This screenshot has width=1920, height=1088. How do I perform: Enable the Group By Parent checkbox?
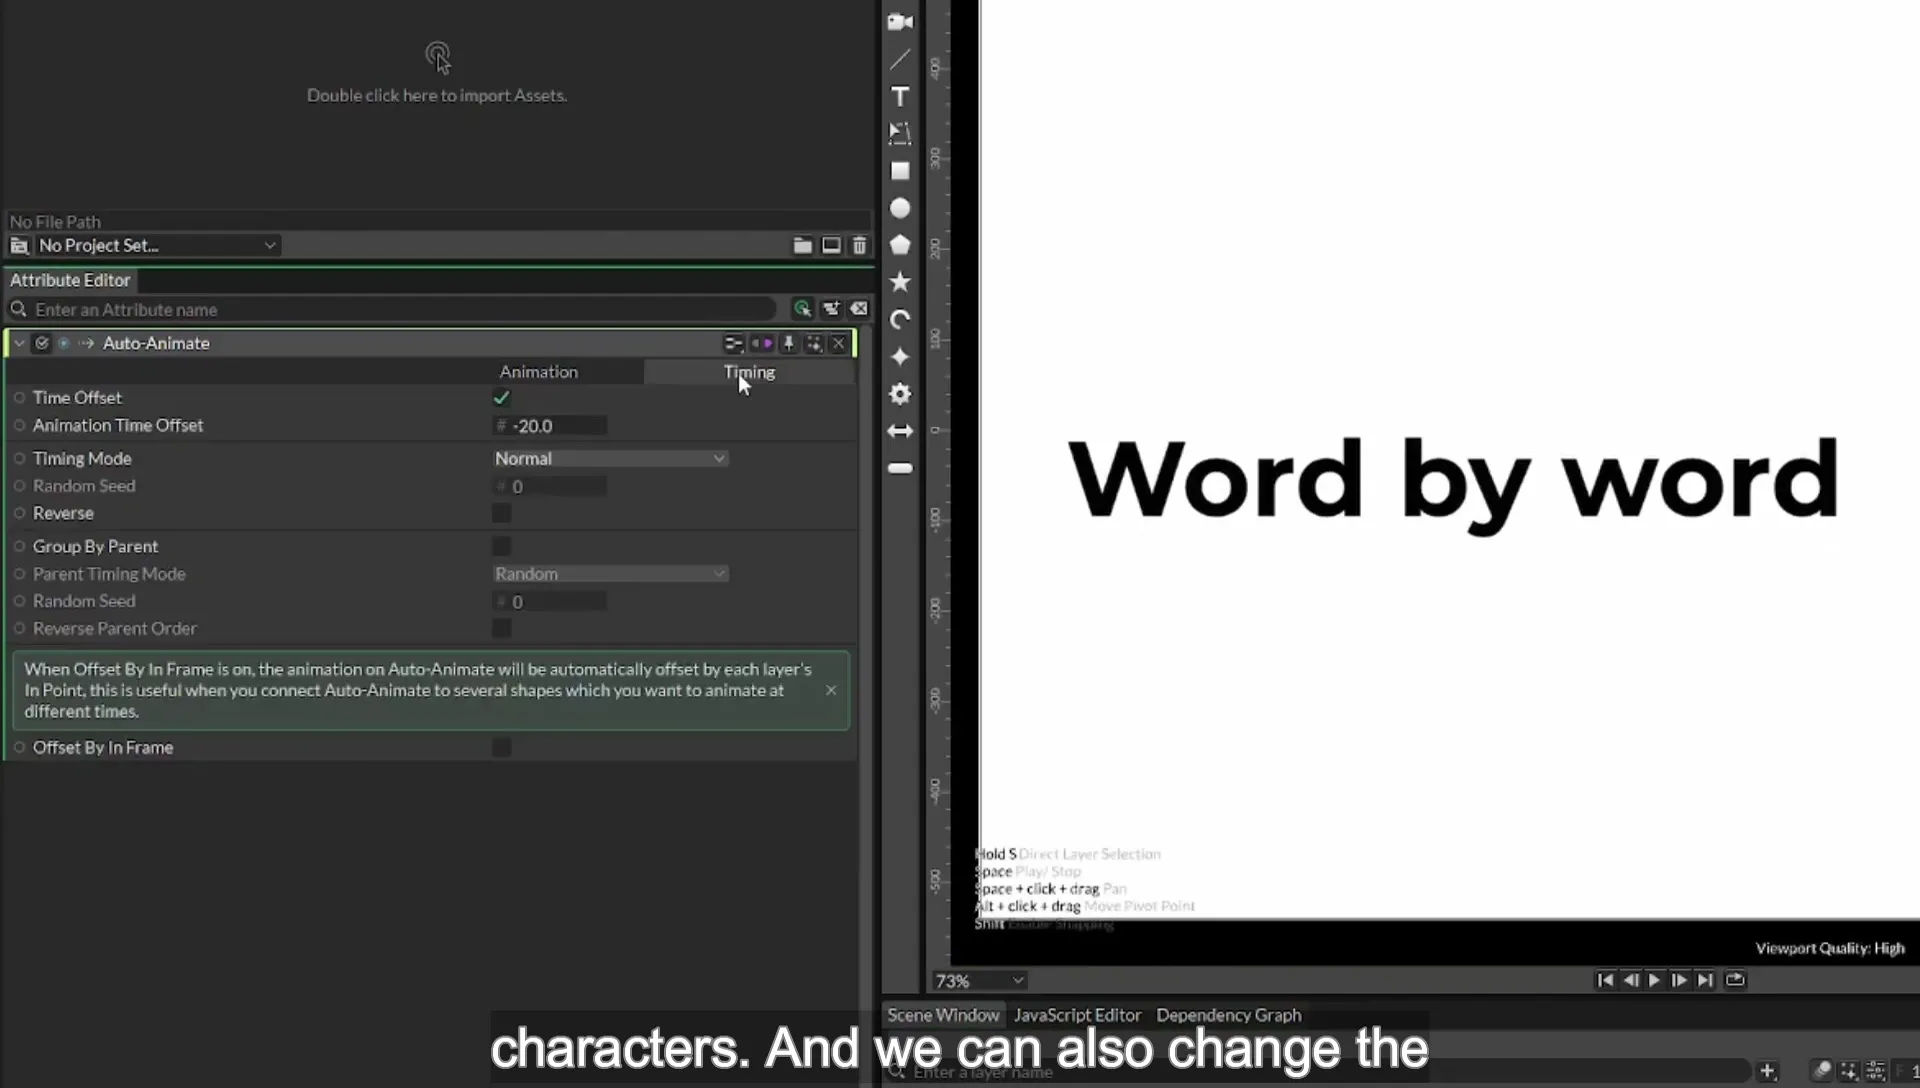tap(502, 546)
